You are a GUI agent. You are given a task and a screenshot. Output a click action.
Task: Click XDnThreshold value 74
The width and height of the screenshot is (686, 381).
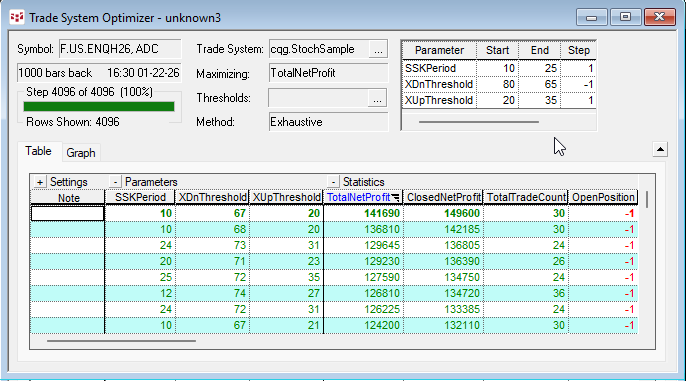(x=212, y=294)
